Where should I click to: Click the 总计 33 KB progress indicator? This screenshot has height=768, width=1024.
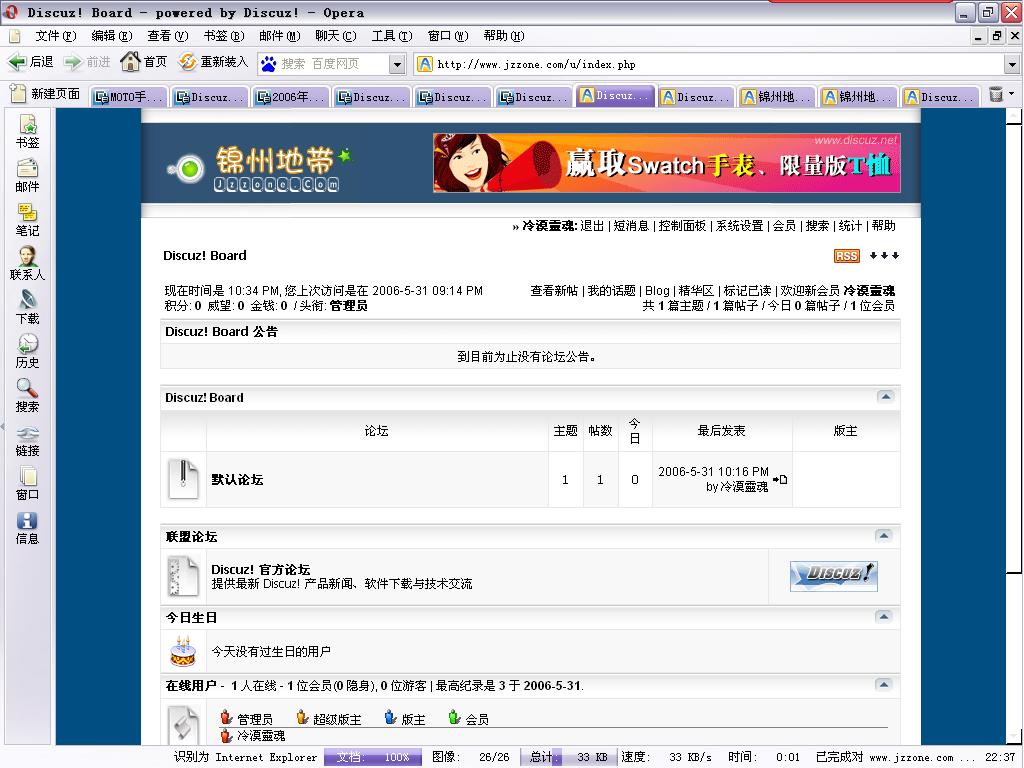568,757
